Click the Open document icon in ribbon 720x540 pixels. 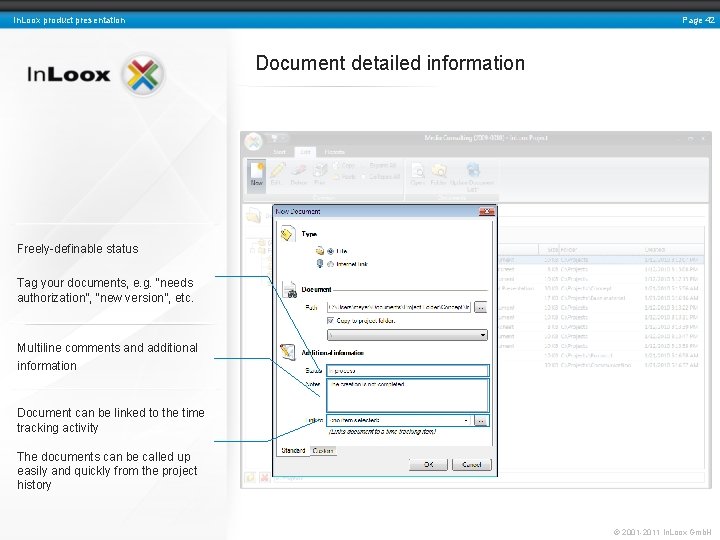[417, 170]
